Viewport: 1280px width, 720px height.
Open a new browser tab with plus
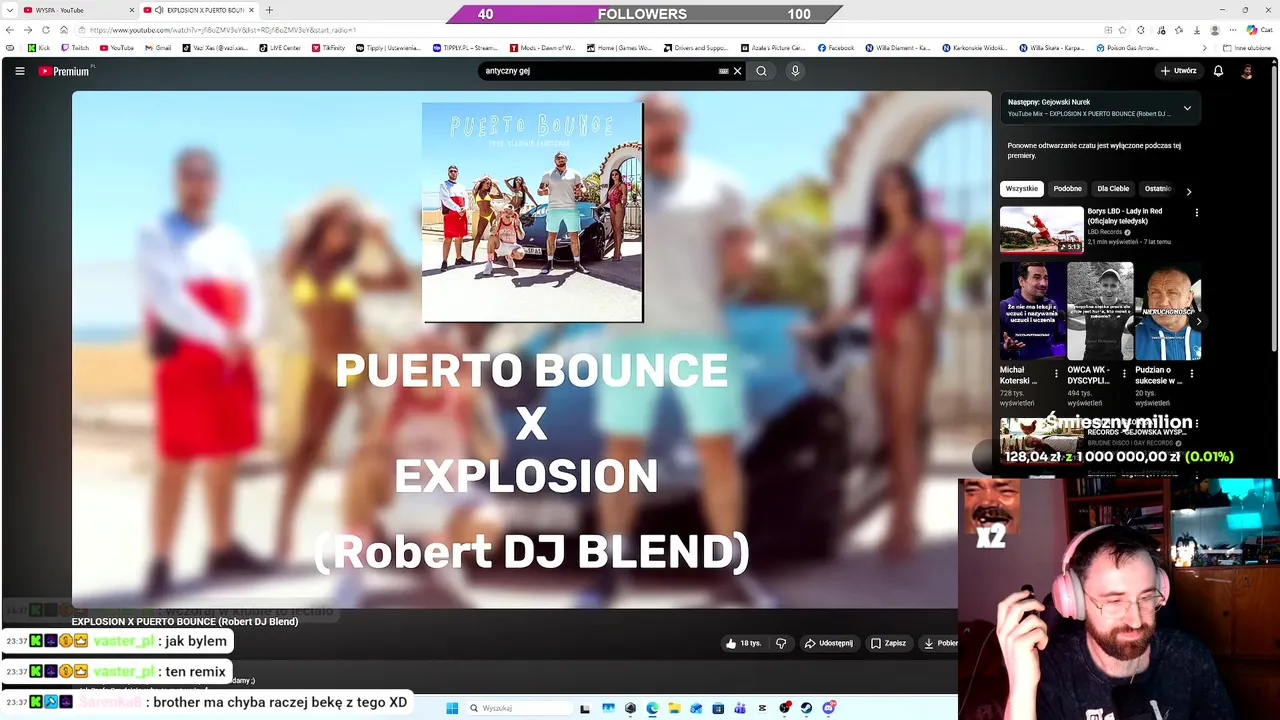pyautogui.click(x=269, y=10)
